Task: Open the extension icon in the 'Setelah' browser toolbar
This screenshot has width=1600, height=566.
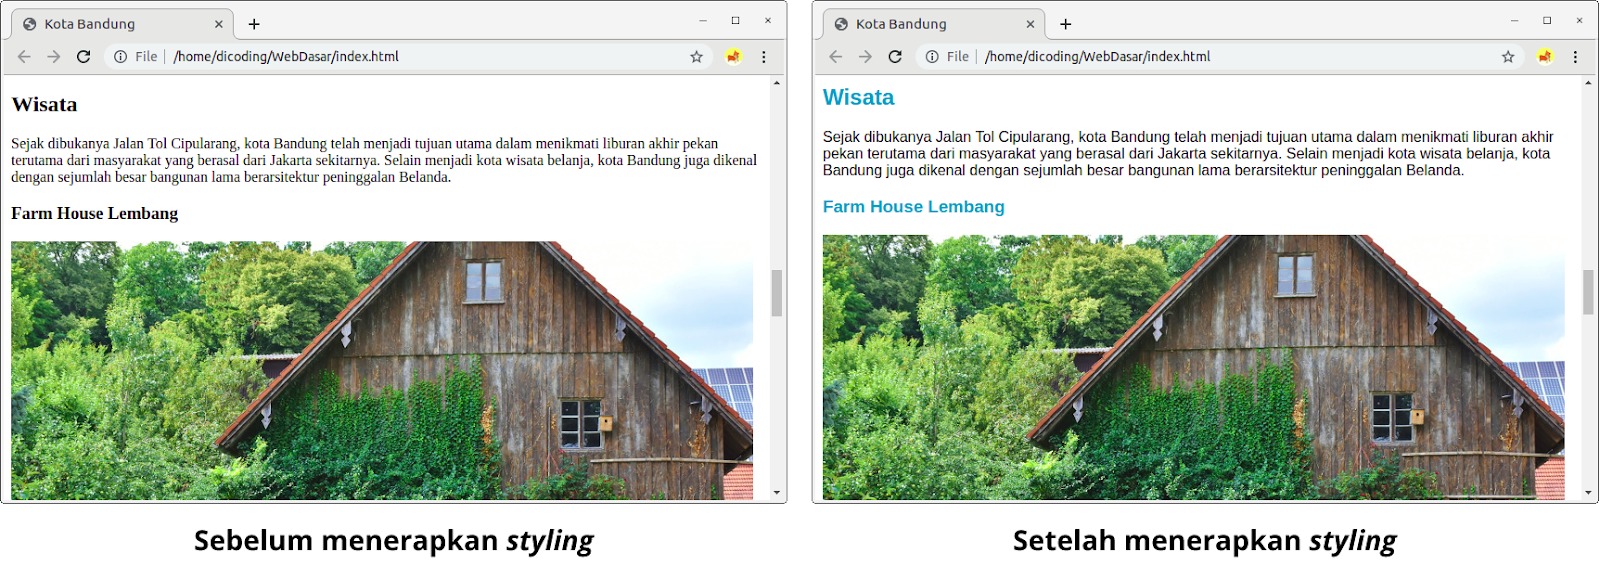Action: [1545, 57]
